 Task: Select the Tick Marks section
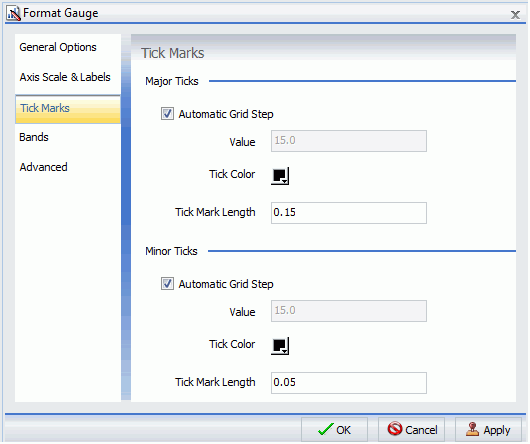68,109
